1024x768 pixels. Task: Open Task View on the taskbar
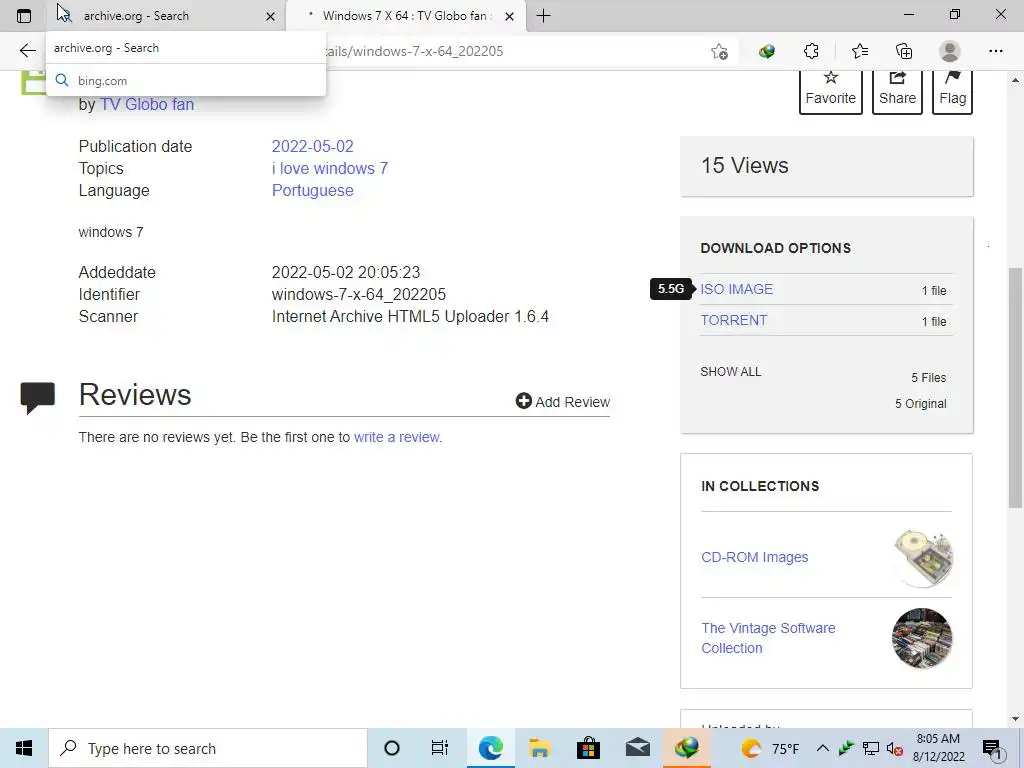click(x=440, y=748)
